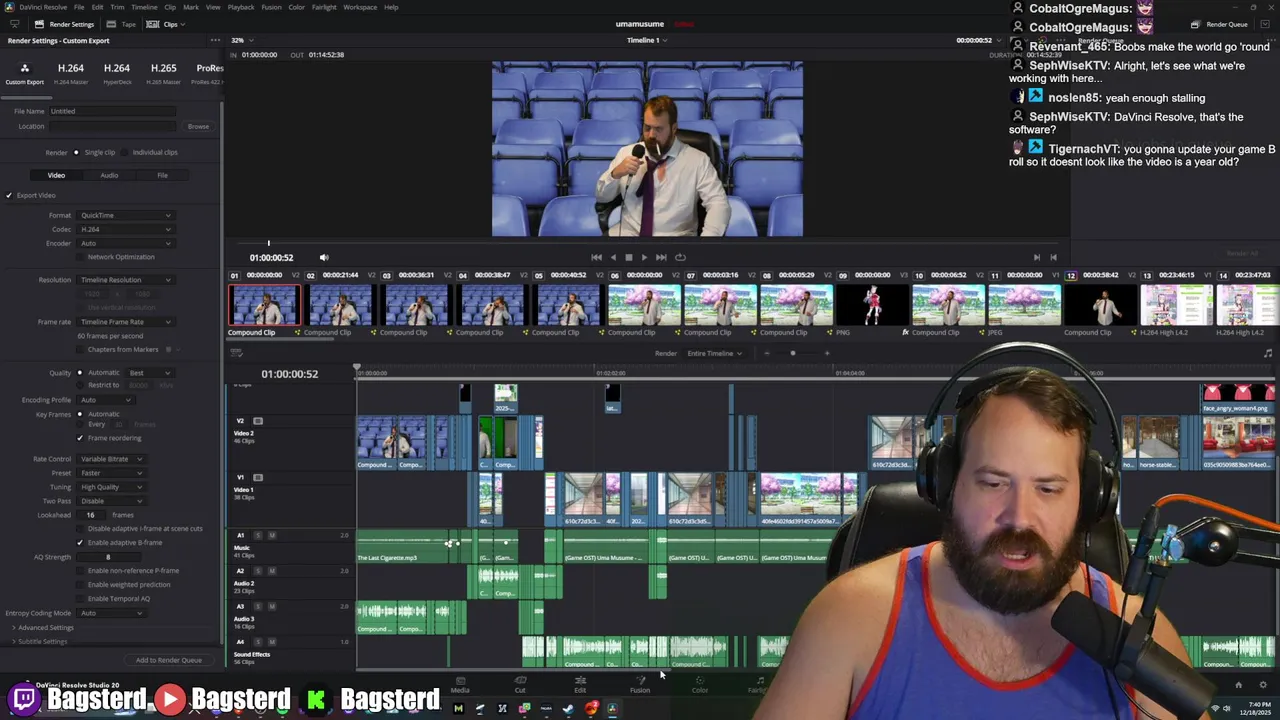Open the Playback menu
This screenshot has height=720, width=1280.
coord(241,7)
